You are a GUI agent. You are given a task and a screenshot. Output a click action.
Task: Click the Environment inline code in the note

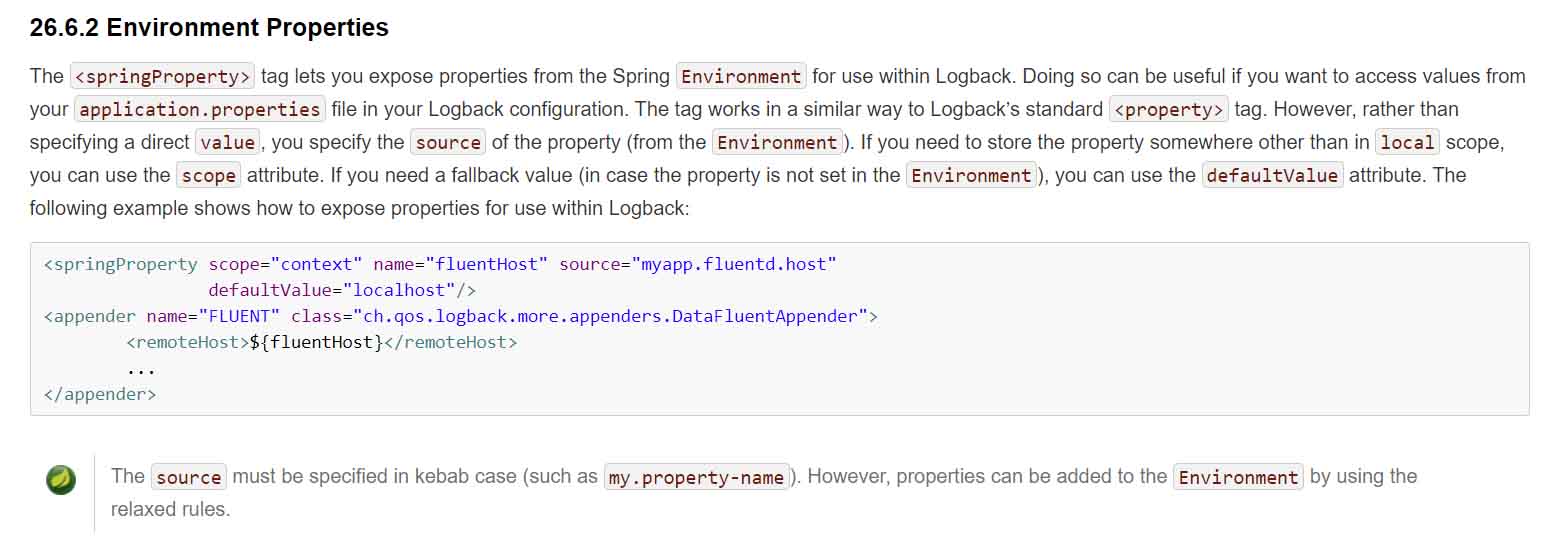[x=1237, y=478]
